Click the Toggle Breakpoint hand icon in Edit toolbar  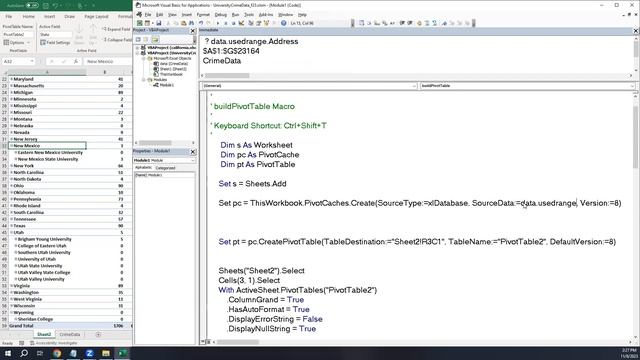coord(419,23)
